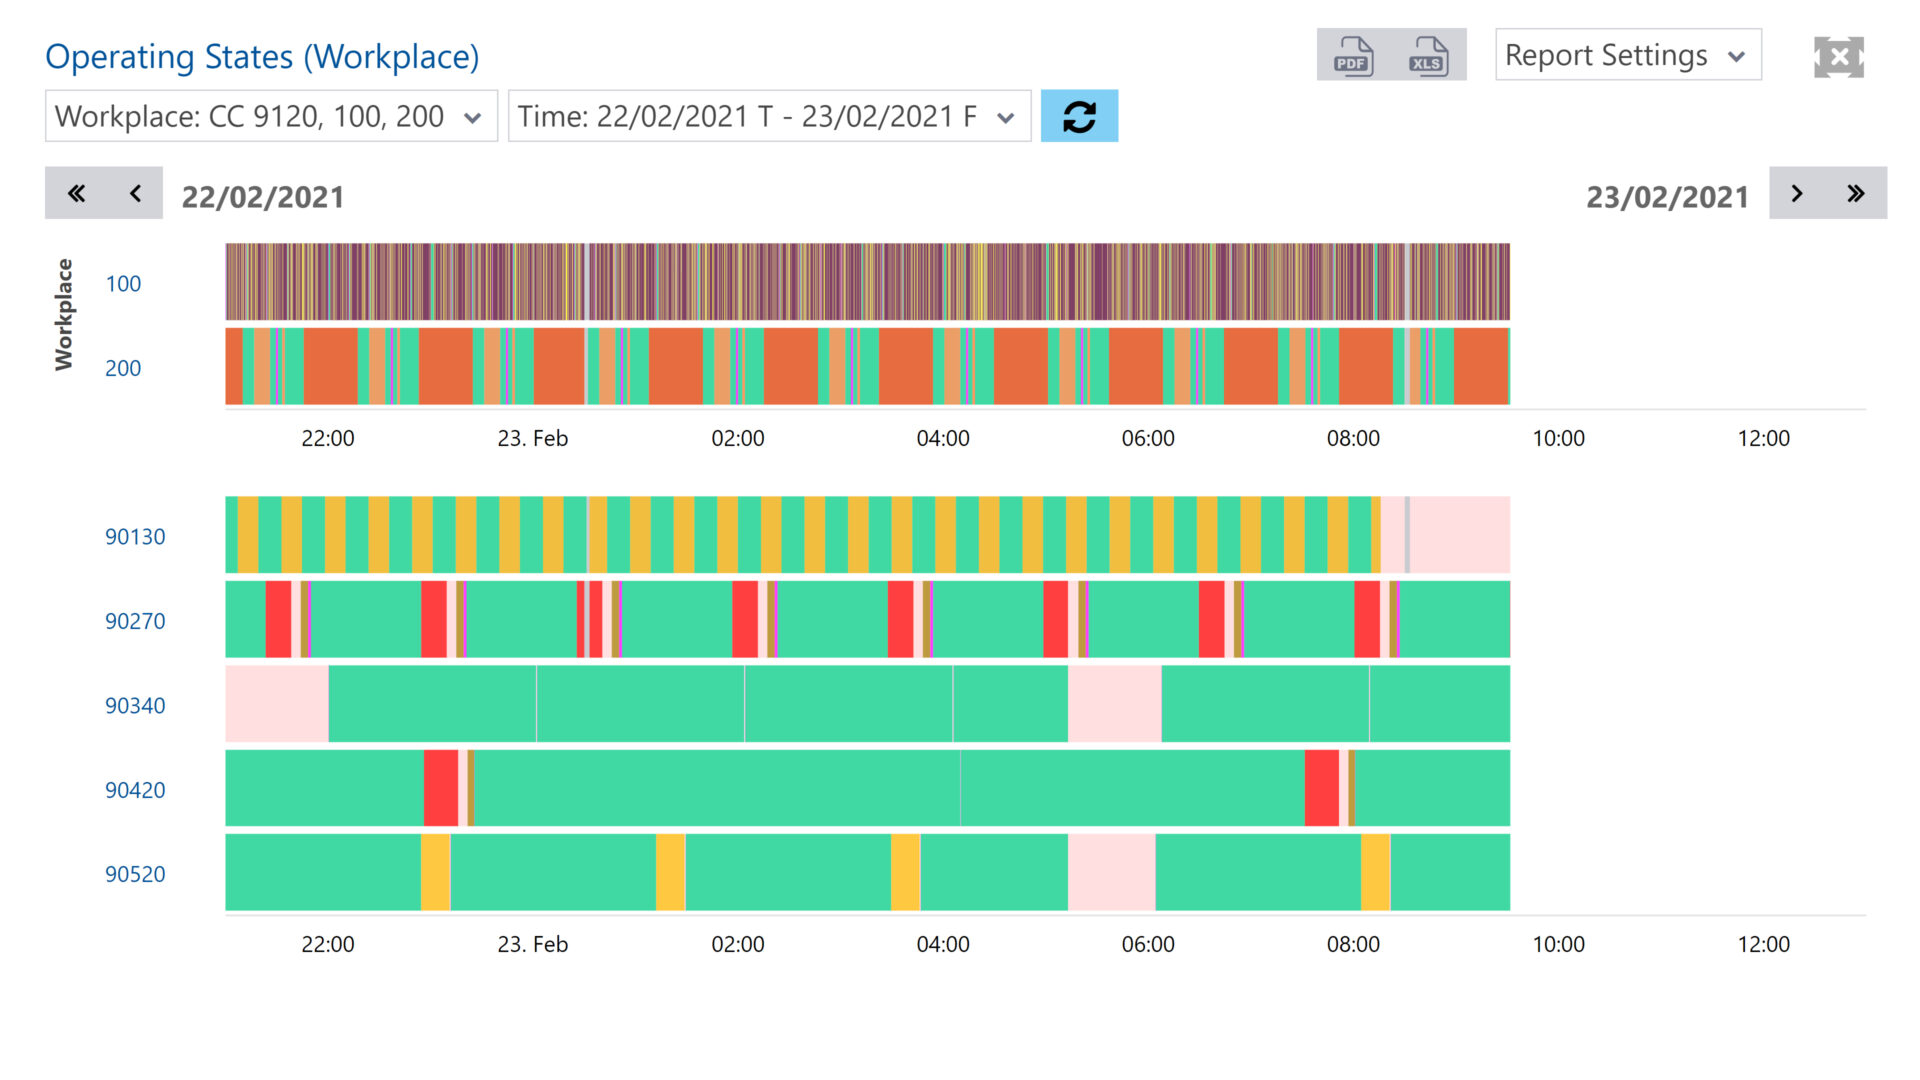Open the Time range dropdown
This screenshot has width=1920, height=1080.
[768, 116]
